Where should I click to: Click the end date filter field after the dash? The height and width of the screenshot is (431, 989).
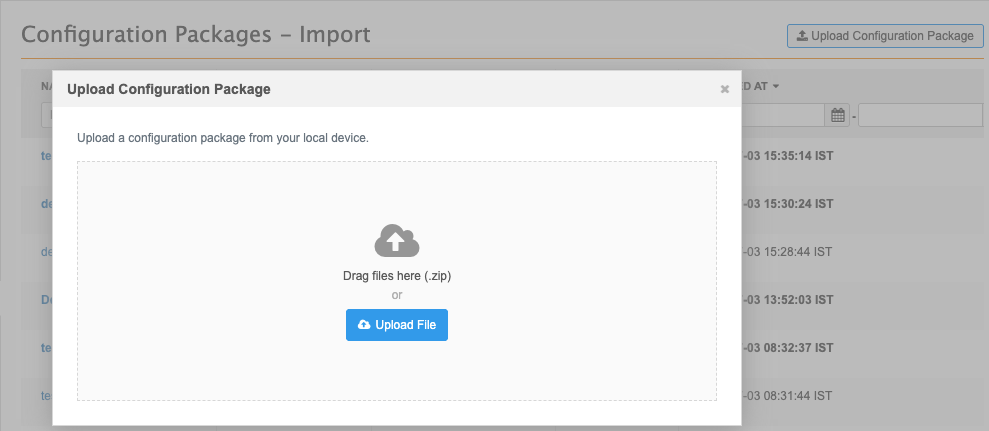pos(920,115)
